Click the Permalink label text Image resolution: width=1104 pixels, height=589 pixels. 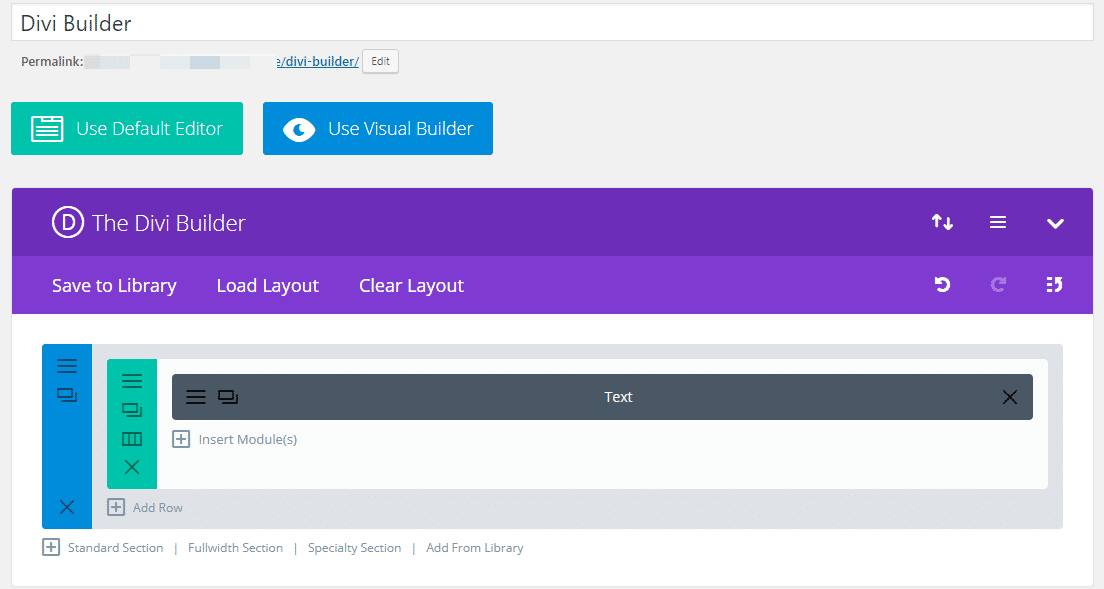pyautogui.click(x=52, y=61)
